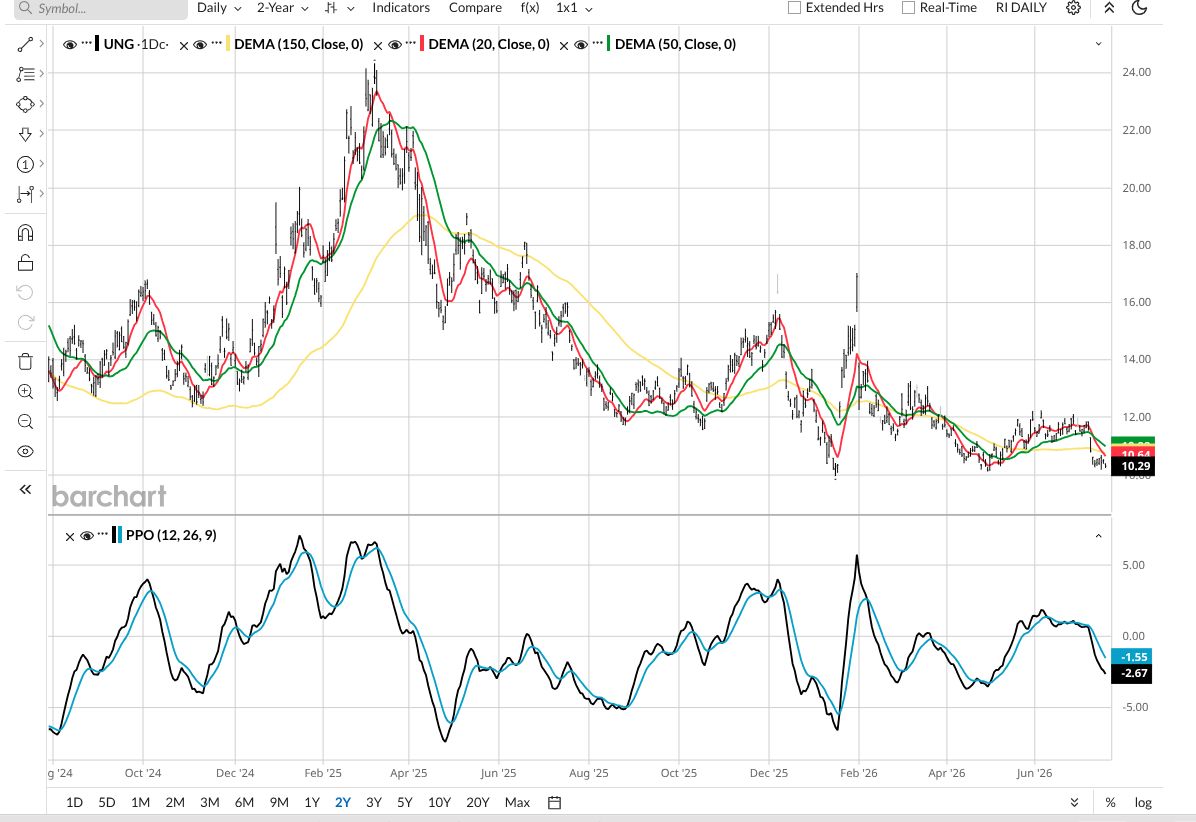Toggle DEMA (50) visibility eye
Image resolution: width=1196 pixels, height=822 pixels.
580,45
